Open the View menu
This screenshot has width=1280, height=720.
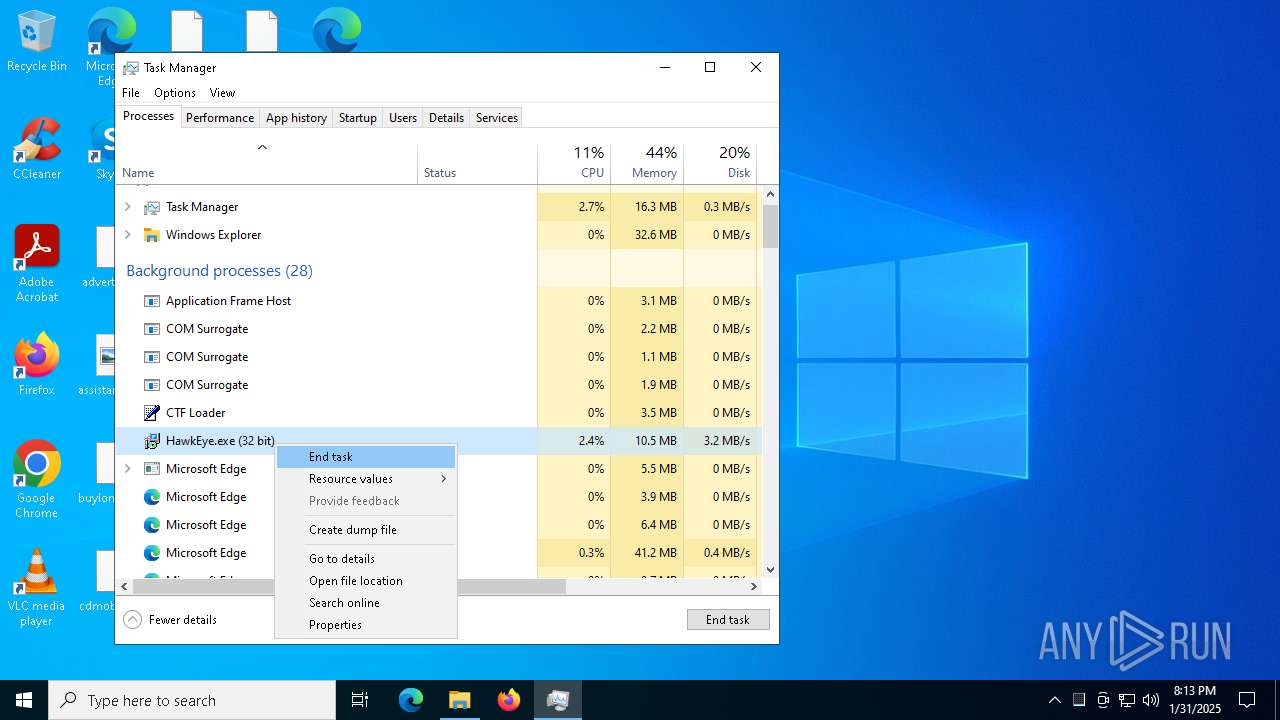coord(222,93)
